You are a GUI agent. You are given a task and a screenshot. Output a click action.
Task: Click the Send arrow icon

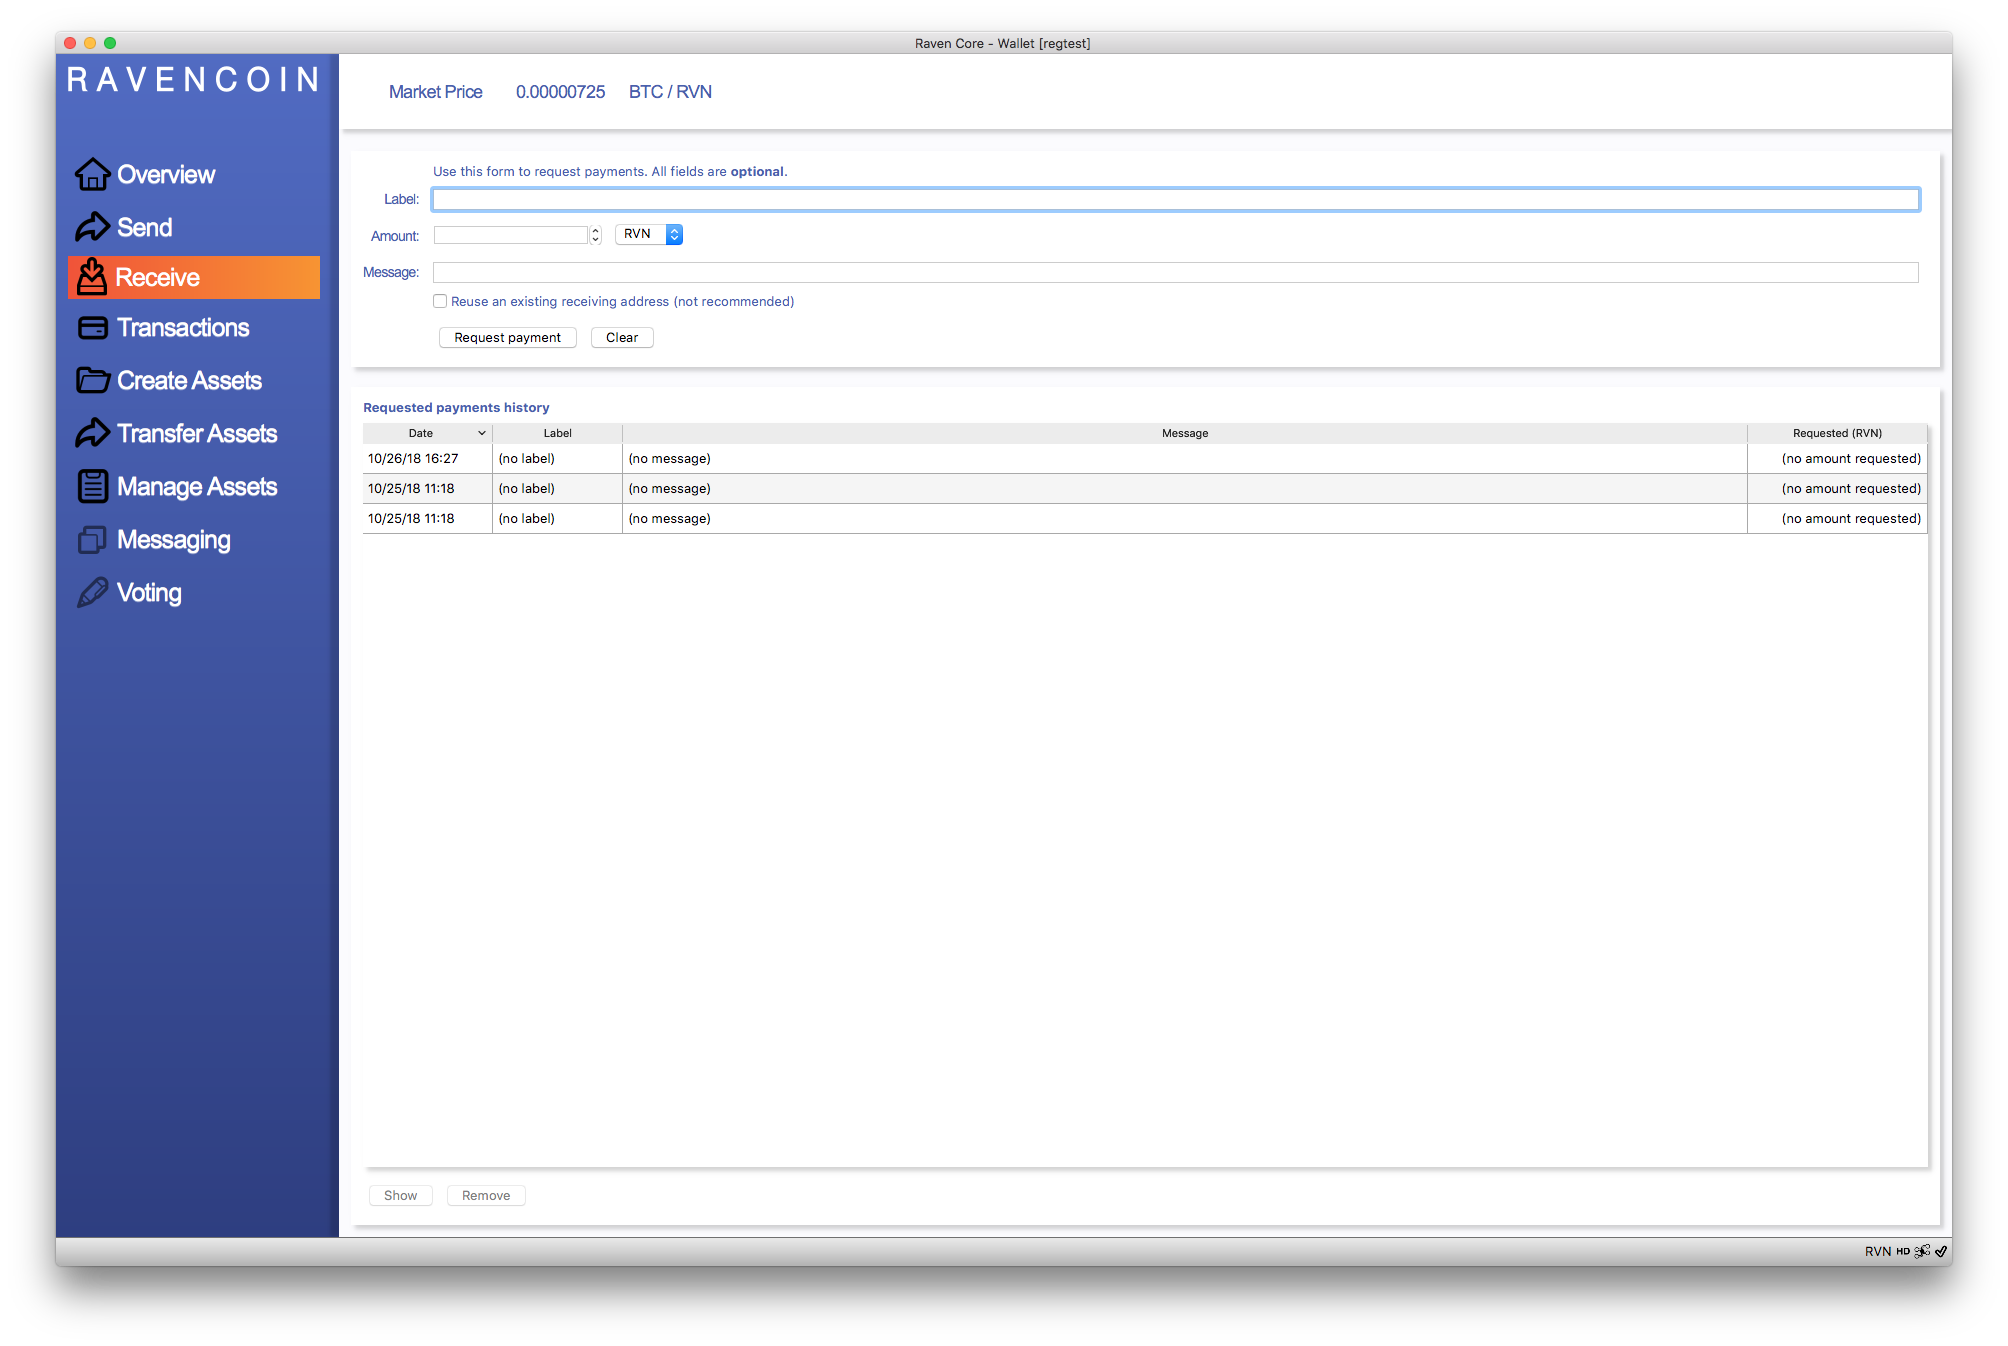[x=92, y=227]
